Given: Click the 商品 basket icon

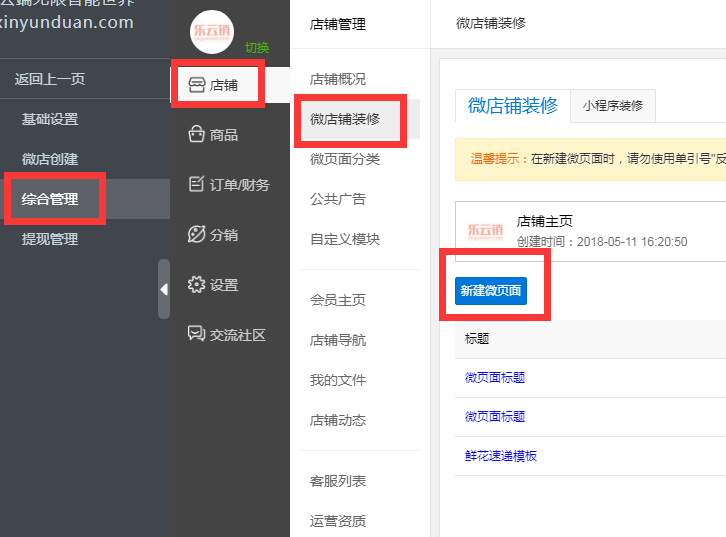Looking at the screenshot, I should point(196,135).
